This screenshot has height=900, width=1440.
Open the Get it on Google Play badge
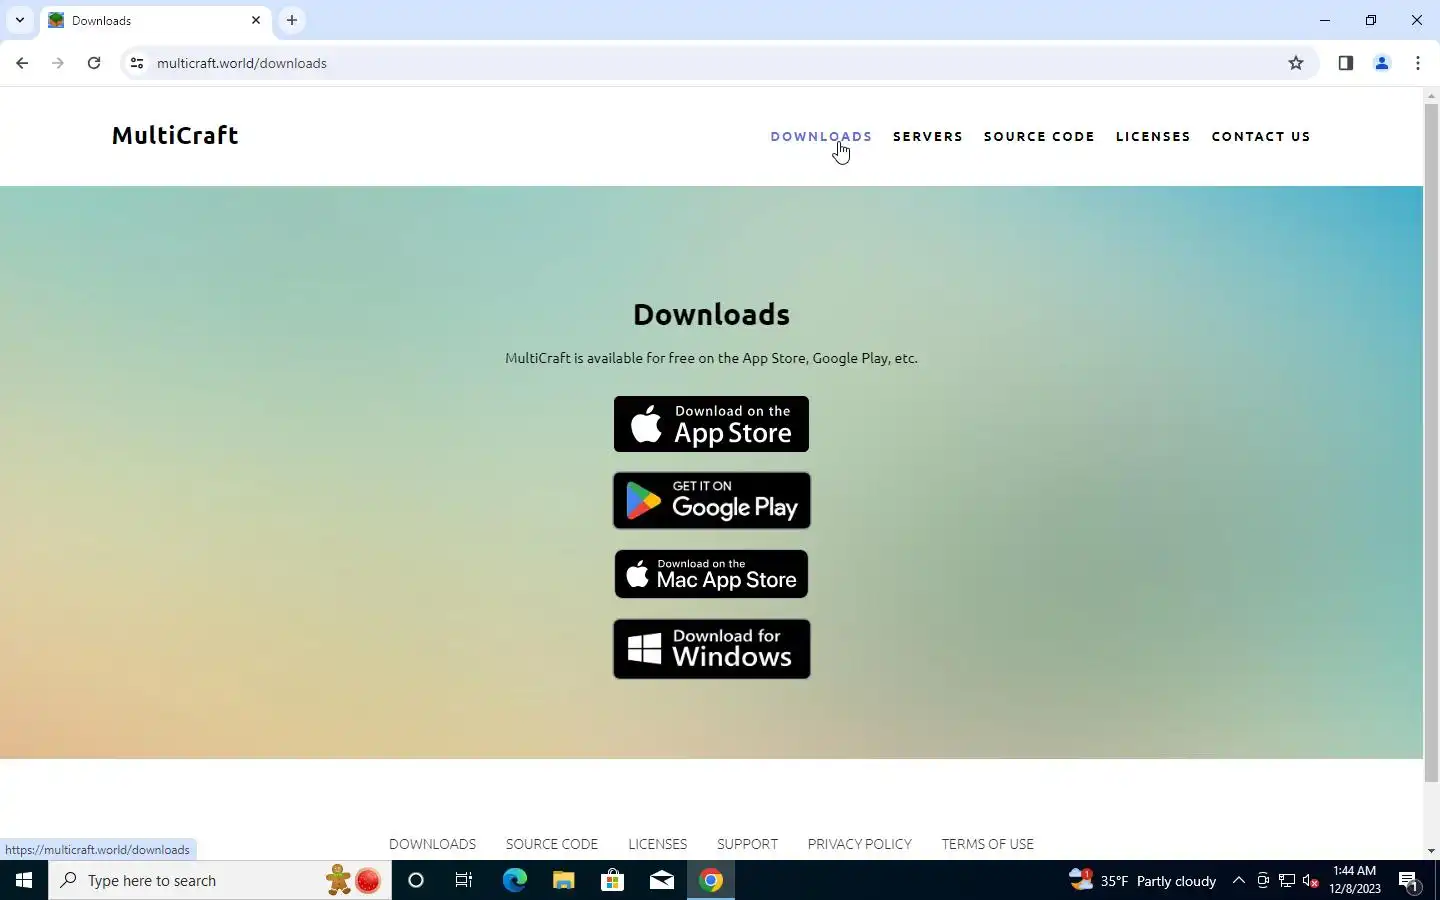(711, 500)
